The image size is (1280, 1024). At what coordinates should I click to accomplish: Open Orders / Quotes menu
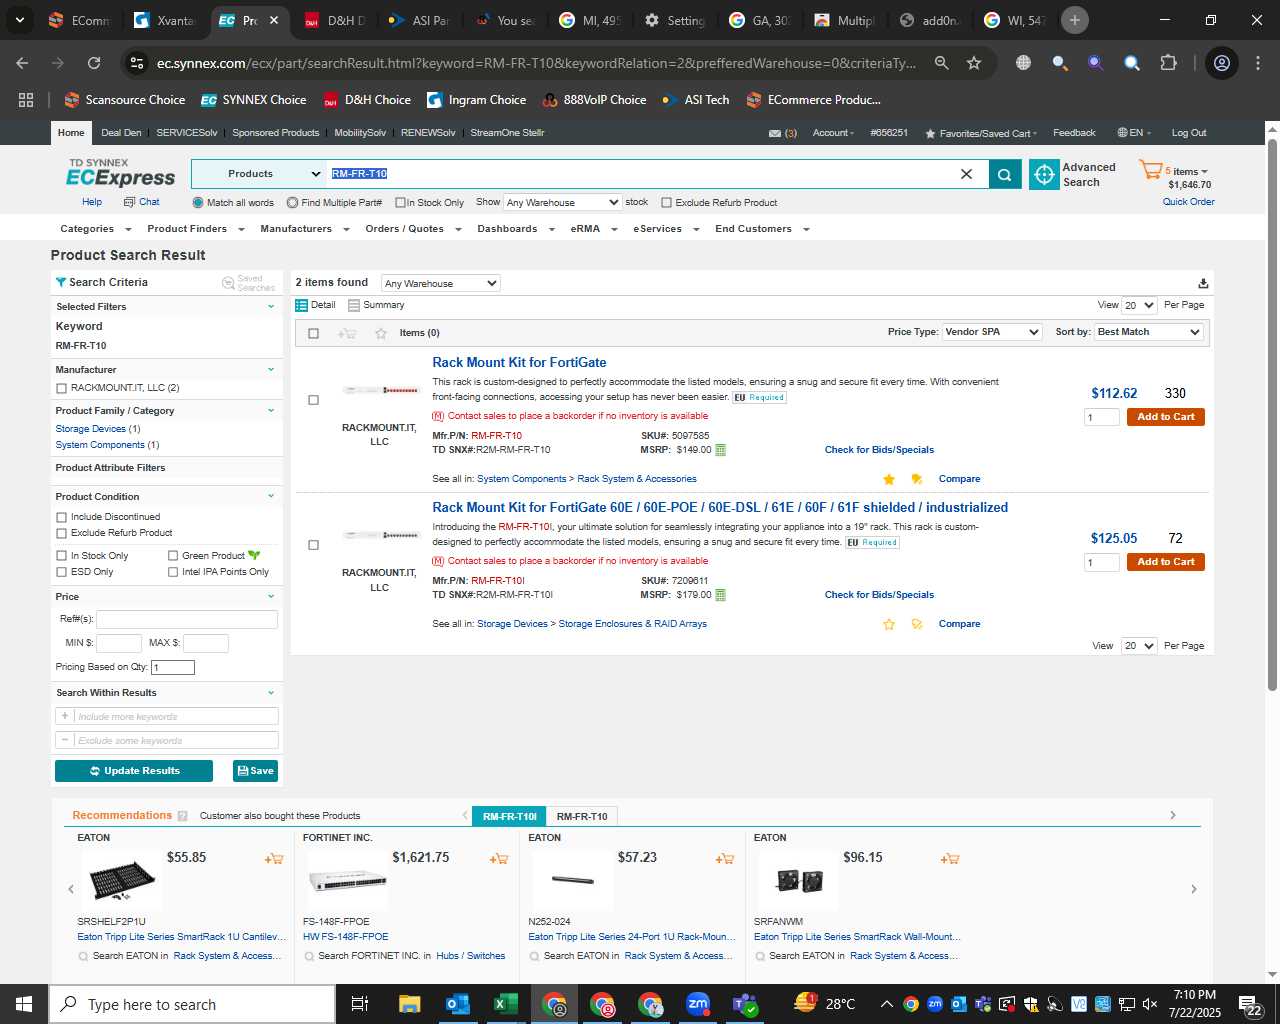pyautogui.click(x=413, y=229)
